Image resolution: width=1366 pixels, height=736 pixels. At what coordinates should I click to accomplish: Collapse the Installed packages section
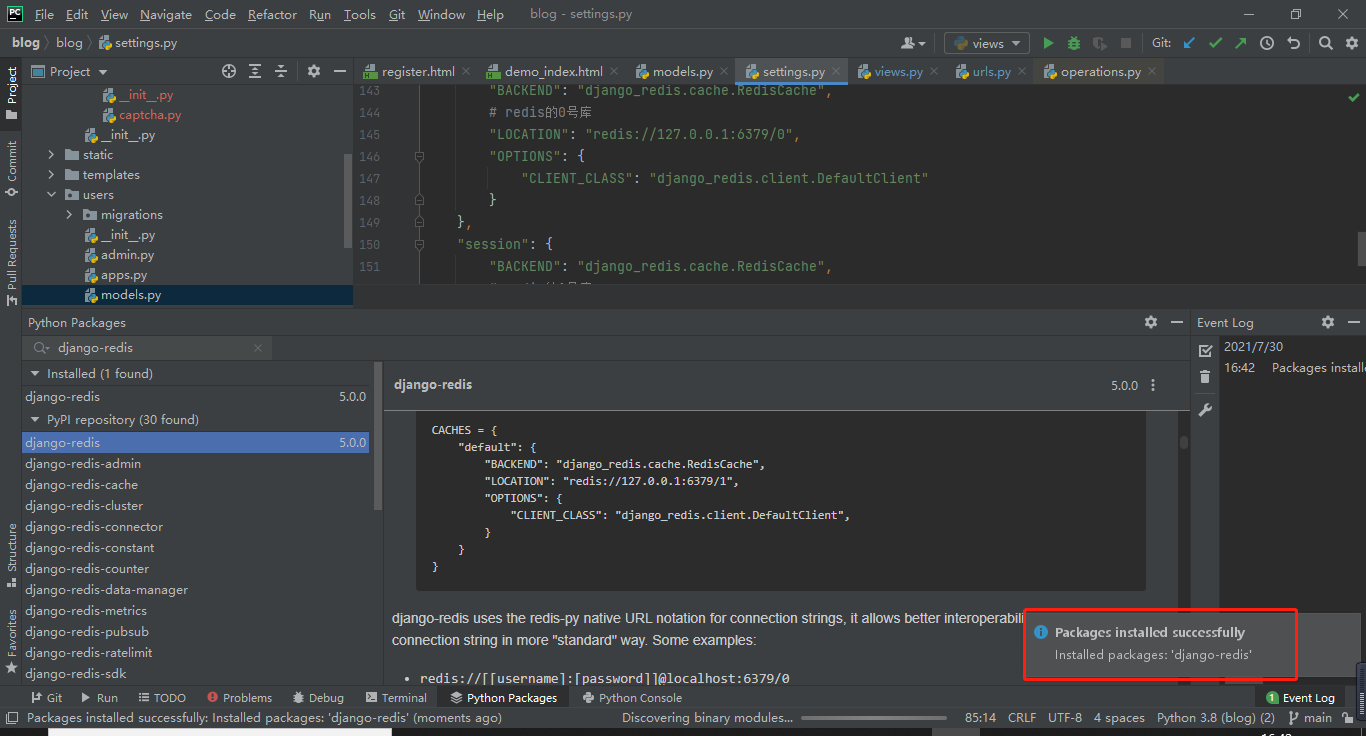35,373
